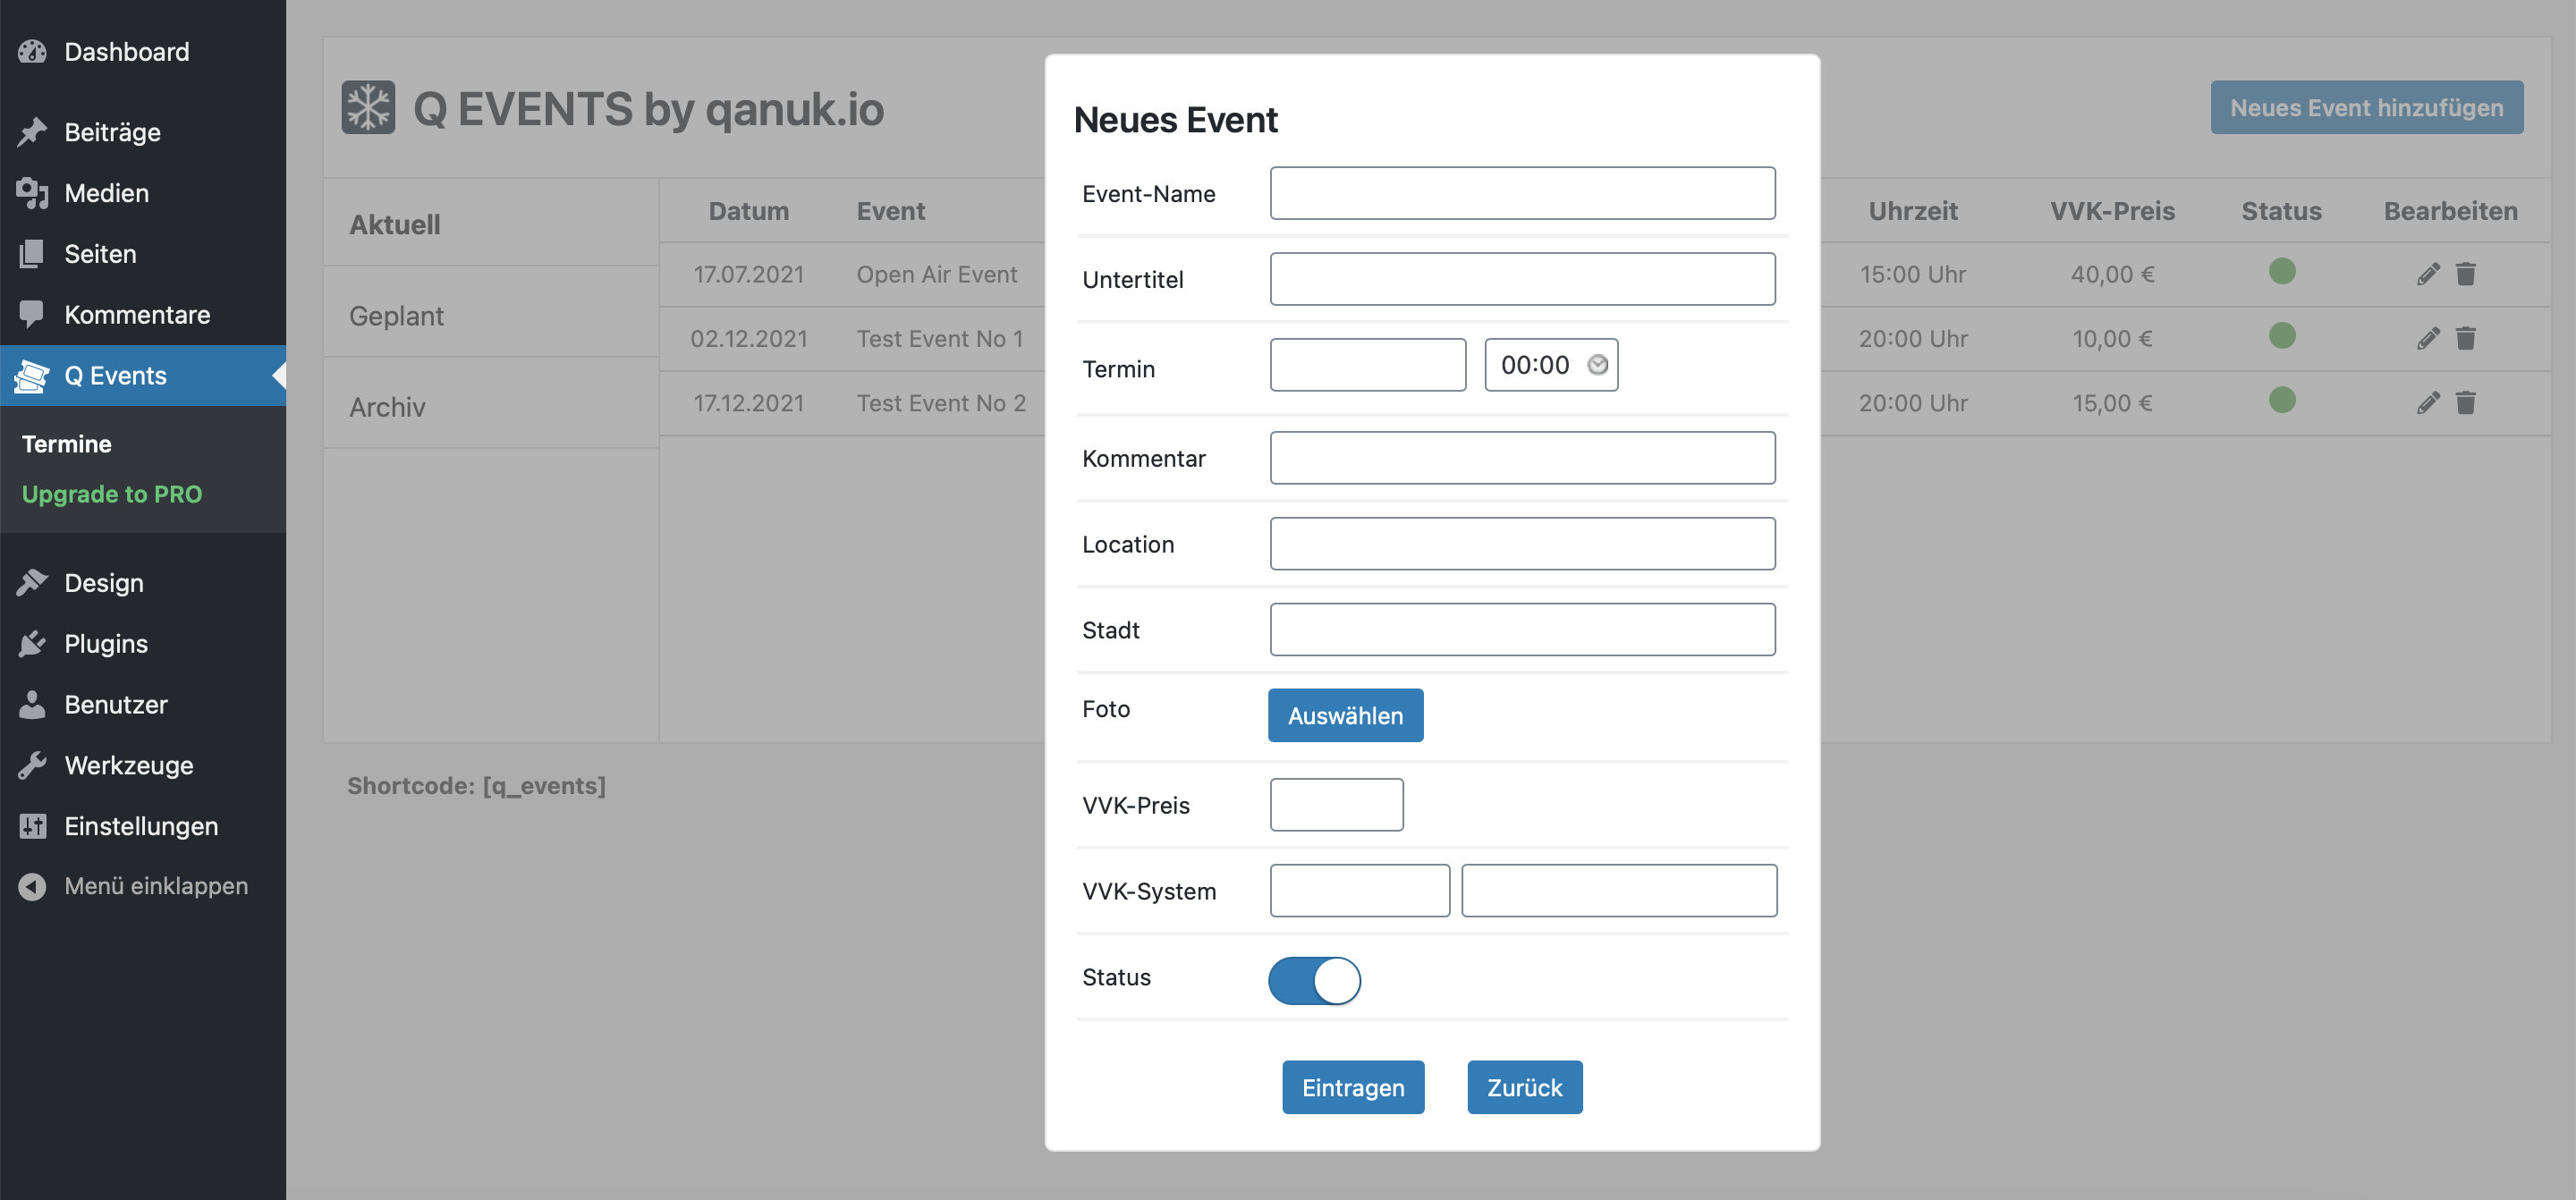Click pencil edit icon for 17.12.2021 event
The width and height of the screenshot is (2576, 1200).
click(x=2428, y=402)
